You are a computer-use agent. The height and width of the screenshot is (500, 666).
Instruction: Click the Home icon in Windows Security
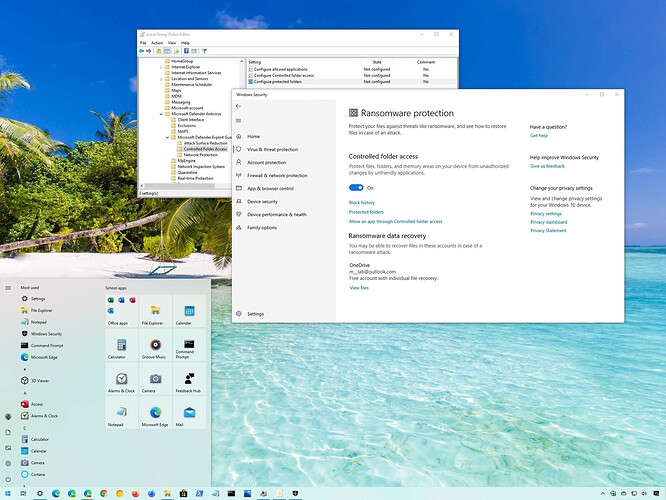pyautogui.click(x=238, y=136)
